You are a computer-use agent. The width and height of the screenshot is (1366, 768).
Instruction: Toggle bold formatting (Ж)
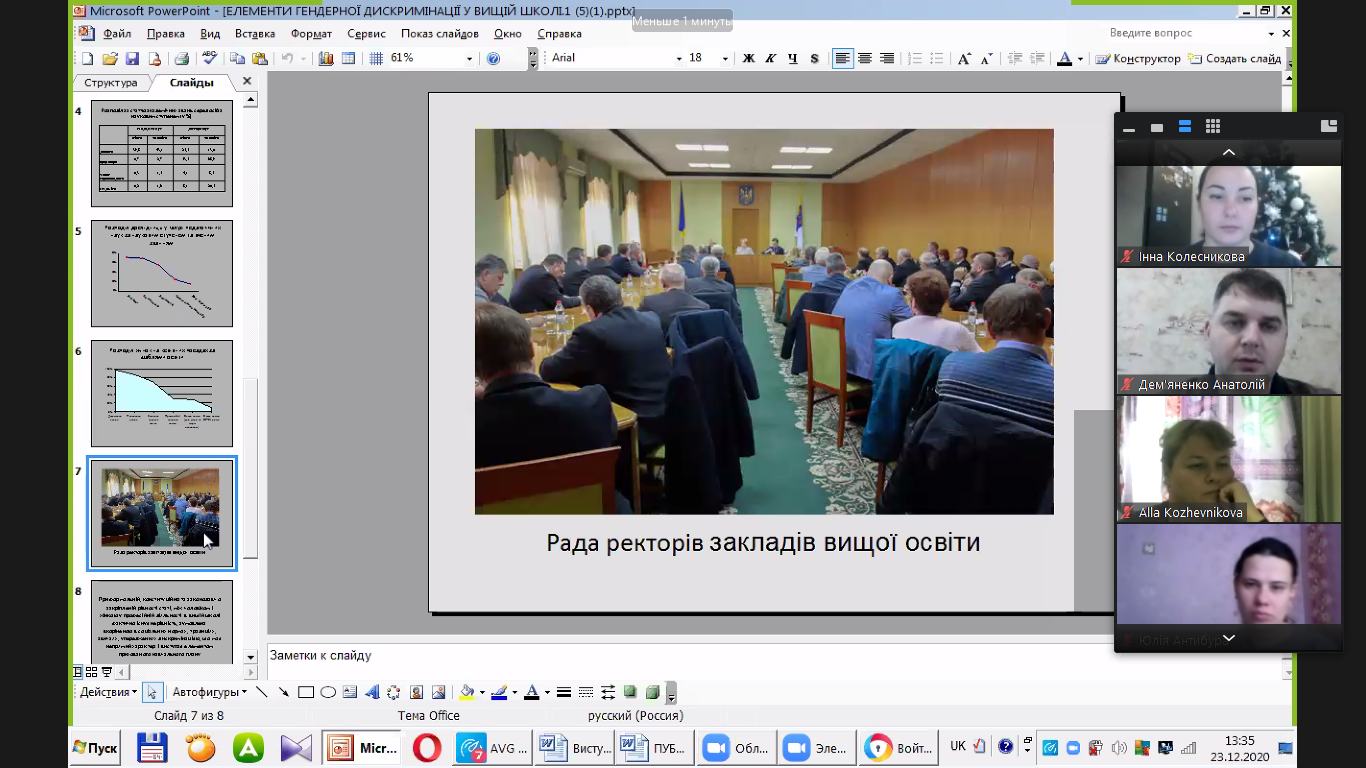(x=748, y=59)
